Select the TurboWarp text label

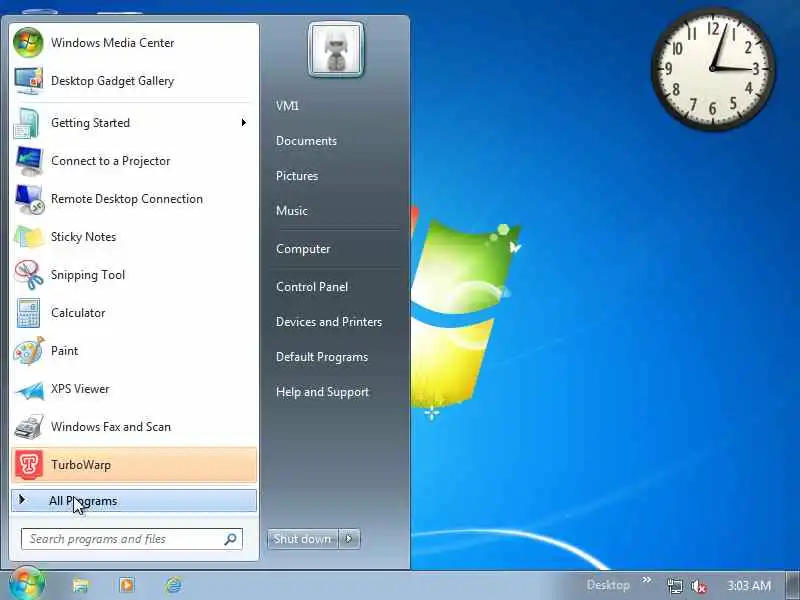point(81,465)
